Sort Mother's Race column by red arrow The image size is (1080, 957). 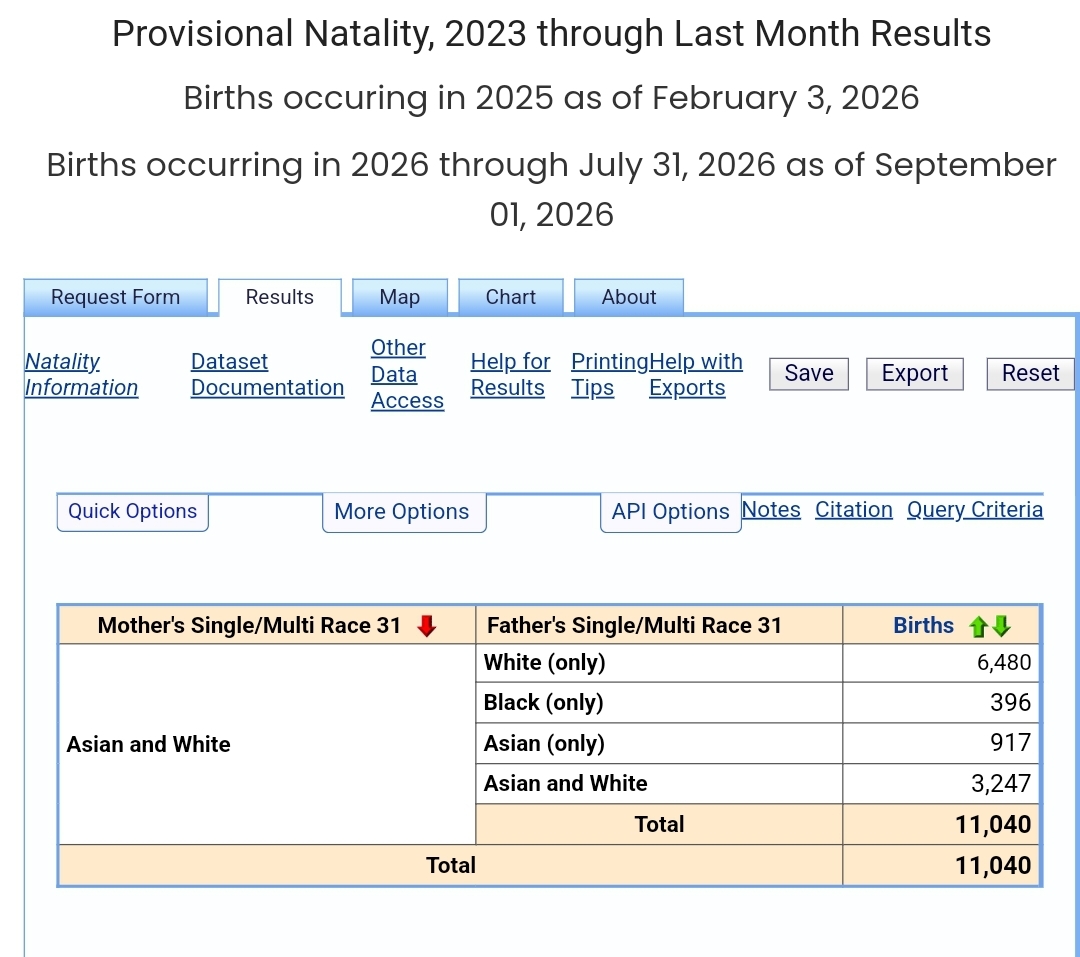click(427, 626)
